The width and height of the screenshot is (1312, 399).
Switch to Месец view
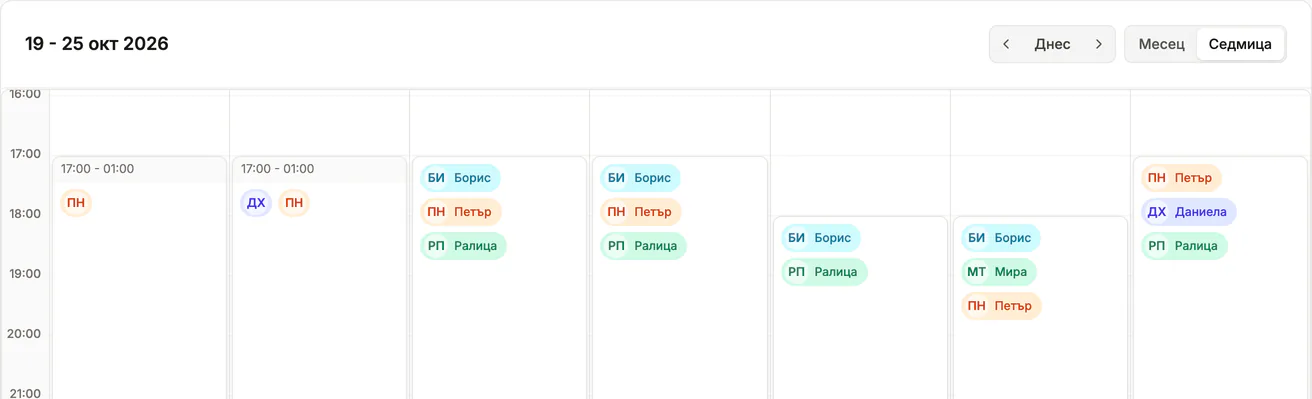tap(1161, 44)
